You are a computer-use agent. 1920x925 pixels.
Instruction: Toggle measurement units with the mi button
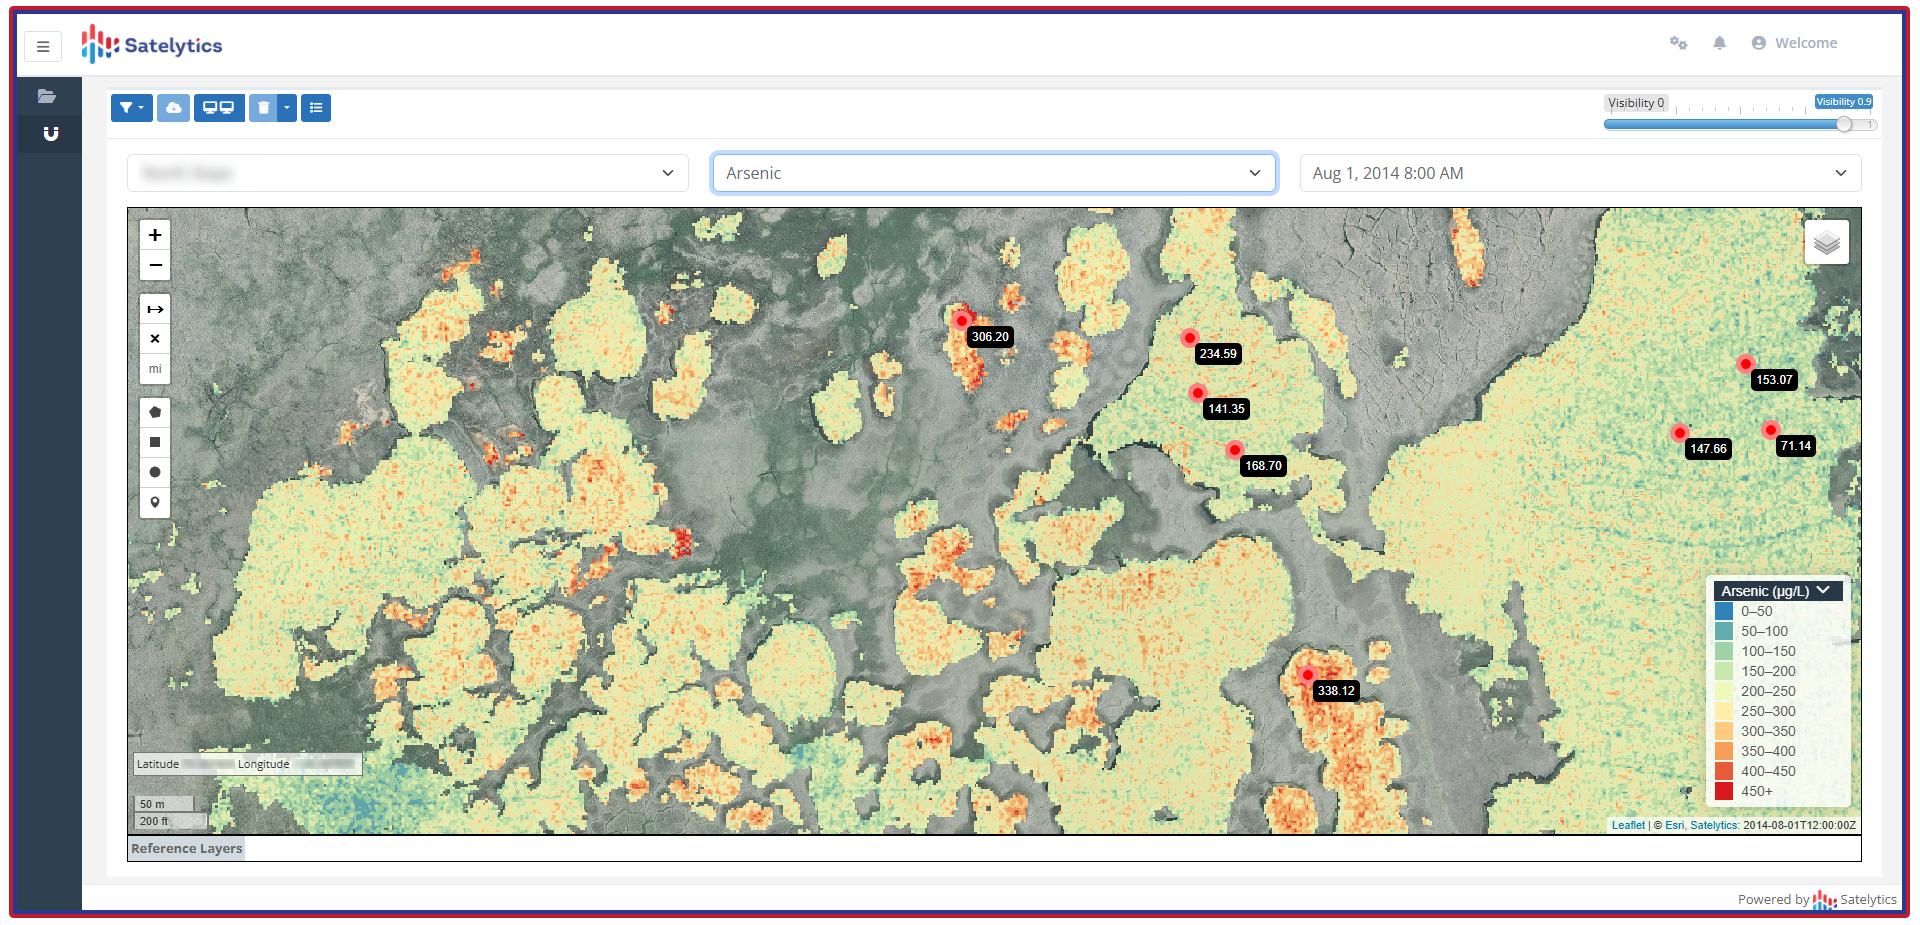[x=155, y=369]
